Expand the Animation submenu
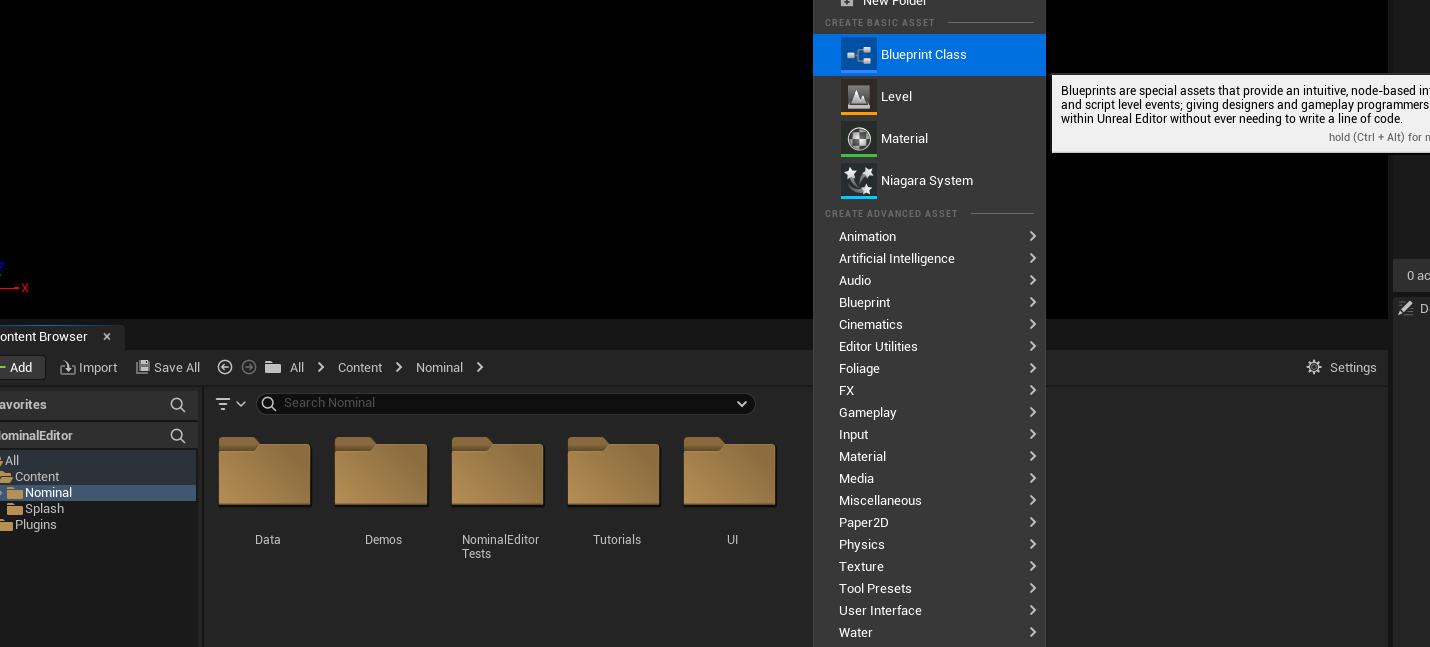1430x647 pixels. click(x=929, y=237)
